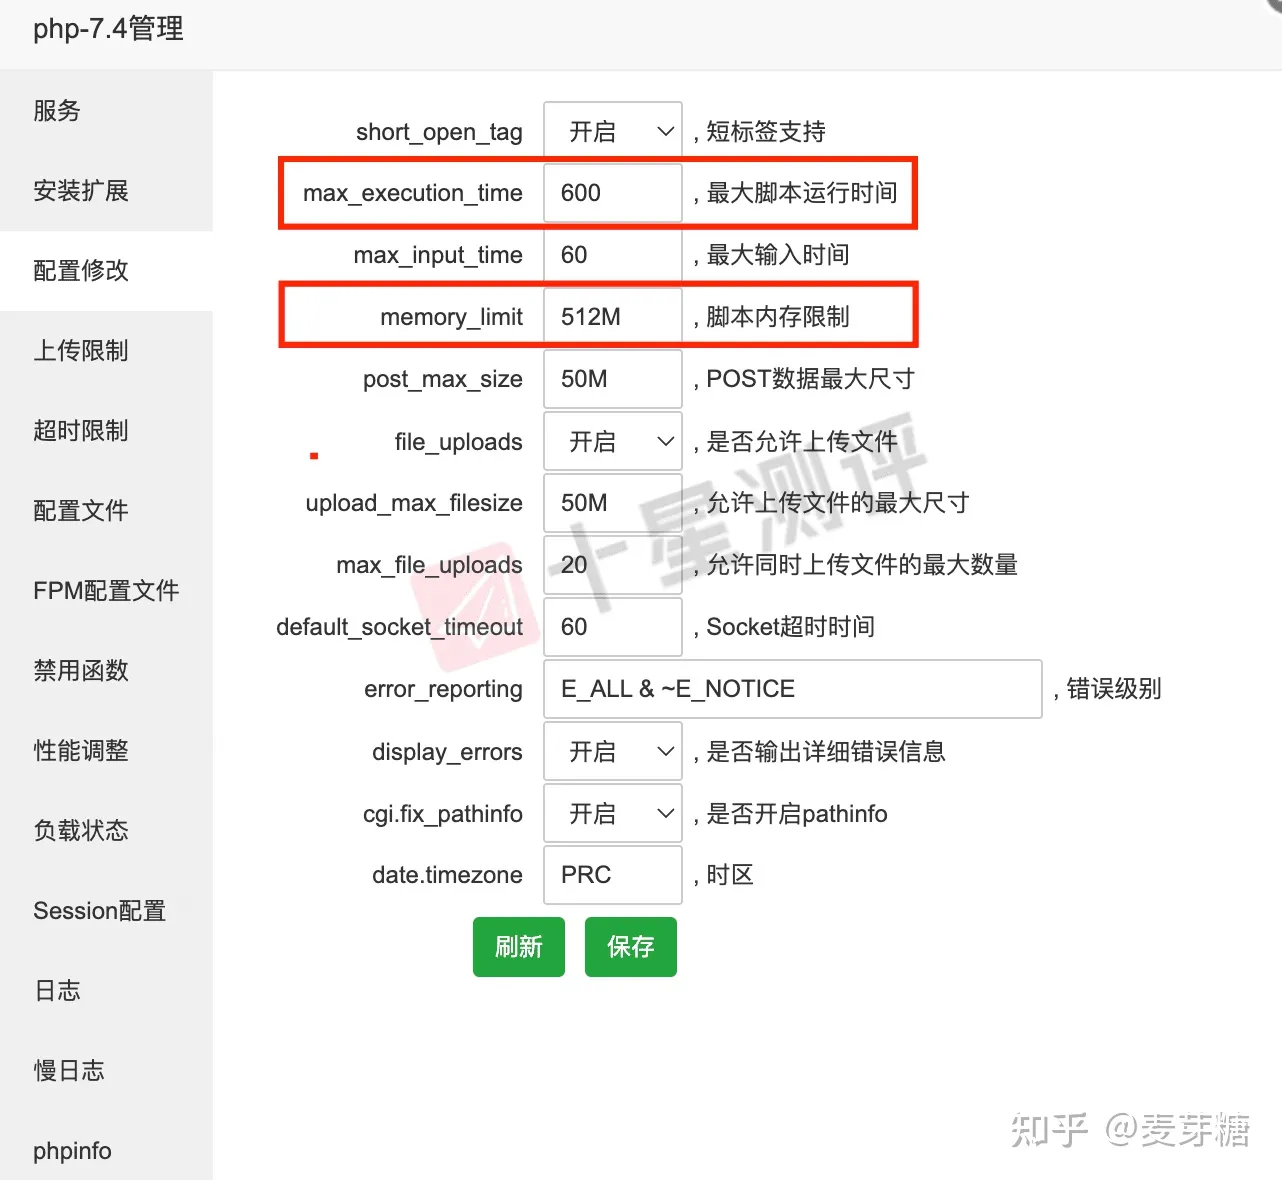Click the 刷新 refresh button
Image resolution: width=1282 pixels, height=1180 pixels.
[x=518, y=946]
